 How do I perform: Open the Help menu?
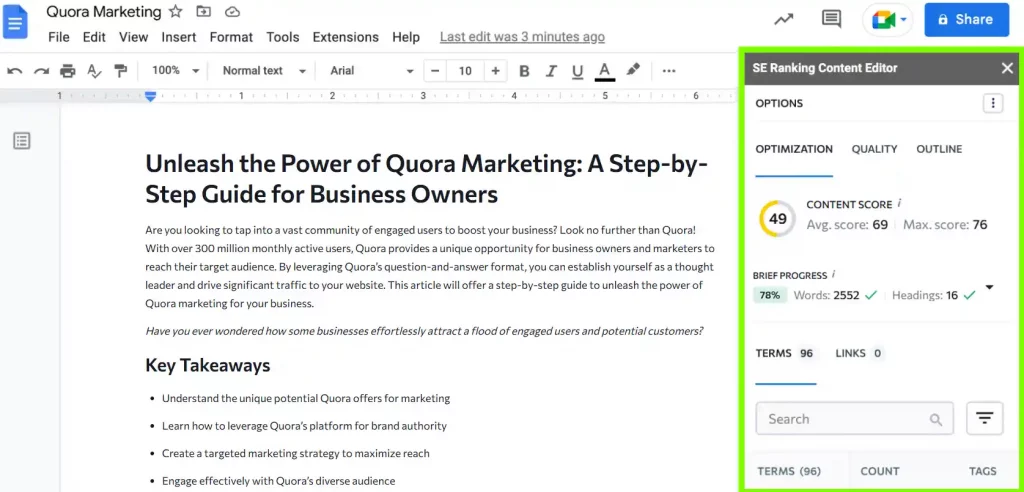406,37
